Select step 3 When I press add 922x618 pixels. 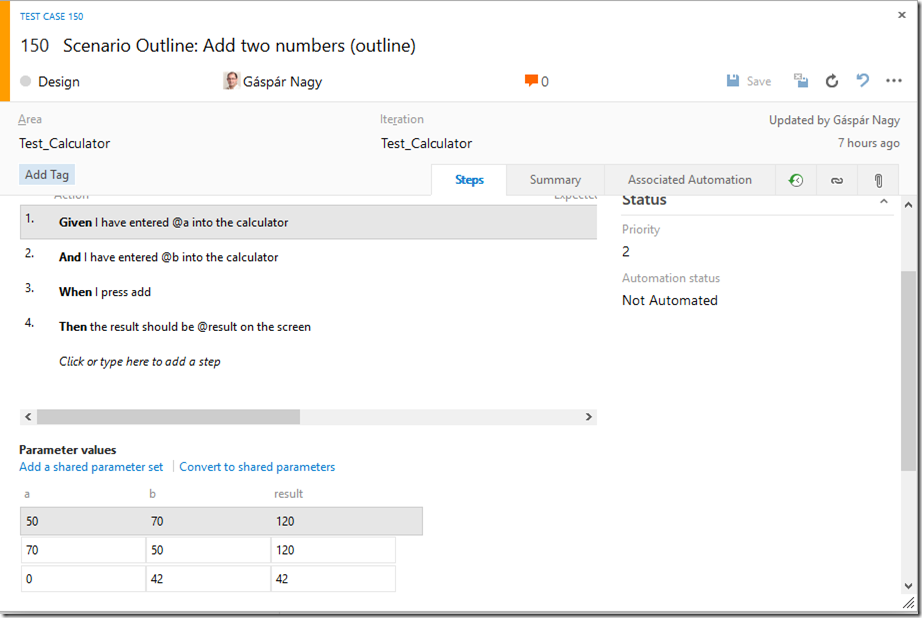coord(308,292)
